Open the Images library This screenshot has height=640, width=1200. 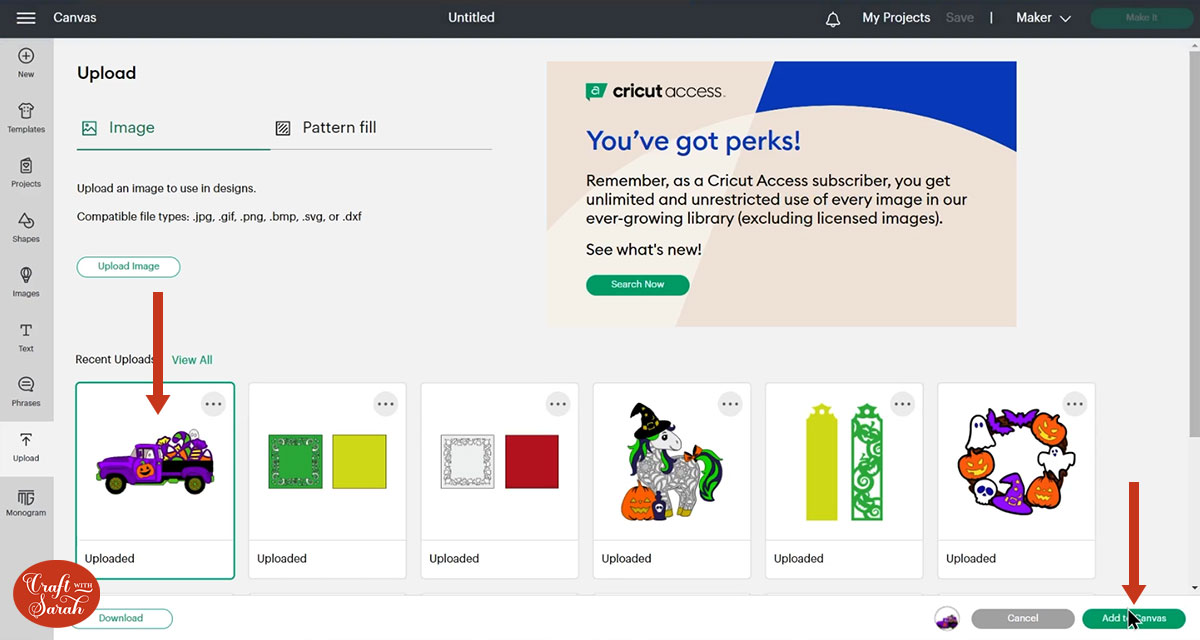click(26, 282)
